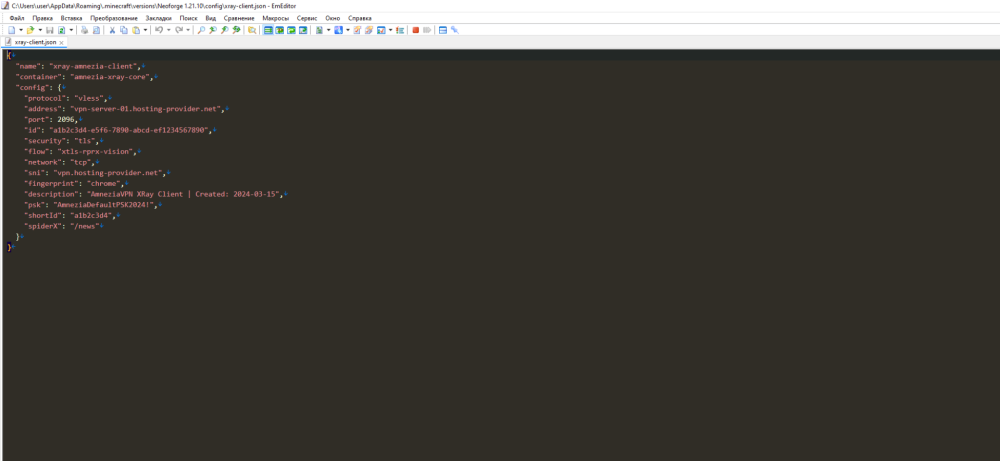Toggle Wrap by Window mode
The image size is (1000, 461).
(291, 30)
